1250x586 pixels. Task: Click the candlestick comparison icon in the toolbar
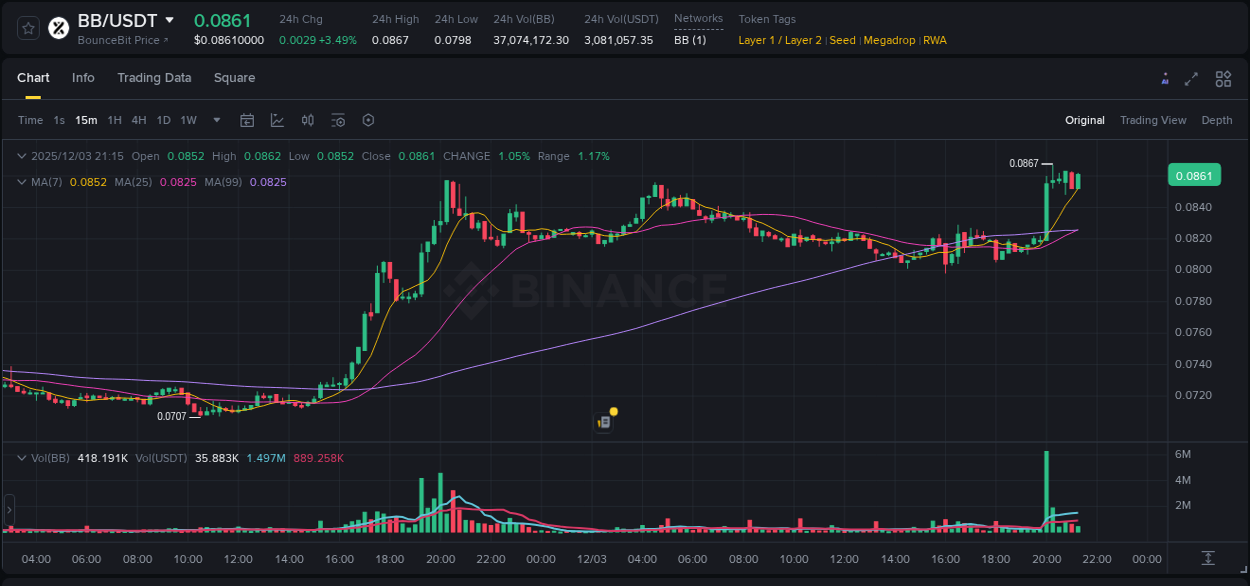(x=307, y=120)
